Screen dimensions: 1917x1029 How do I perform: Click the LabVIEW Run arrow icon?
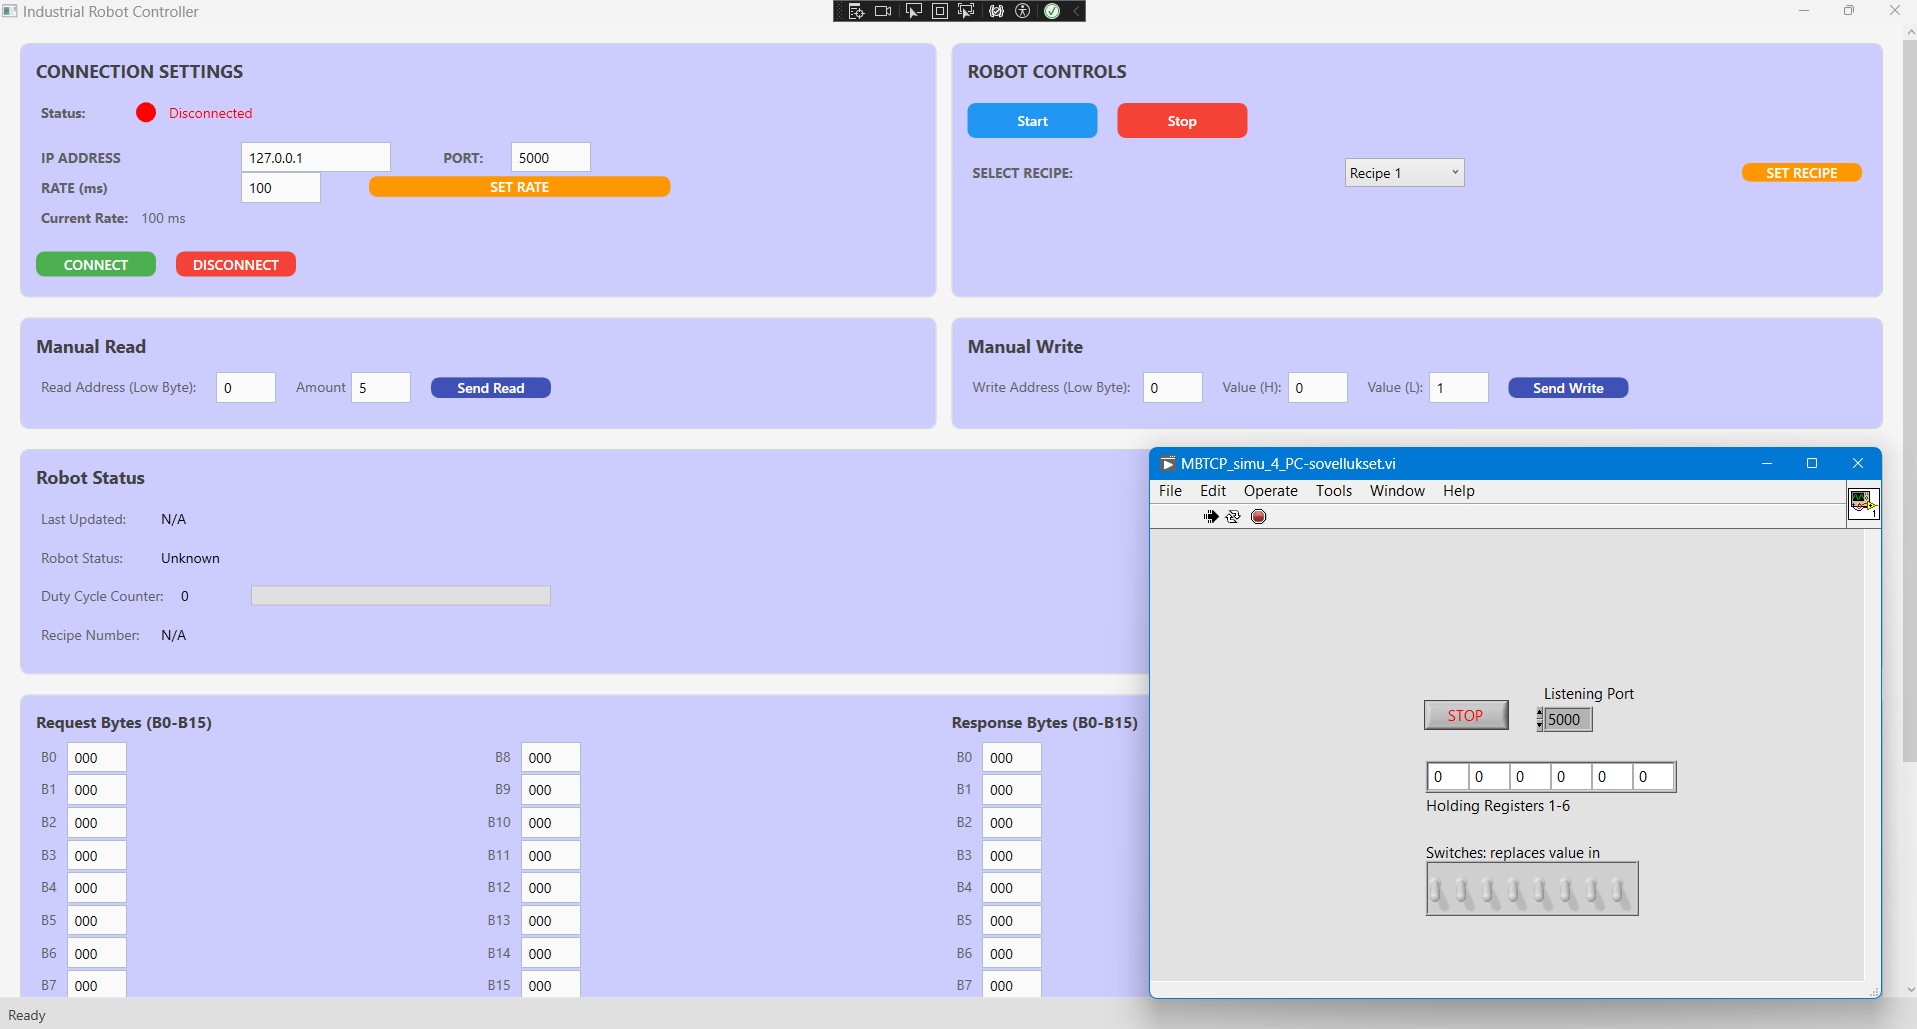tap(1211, 517)
